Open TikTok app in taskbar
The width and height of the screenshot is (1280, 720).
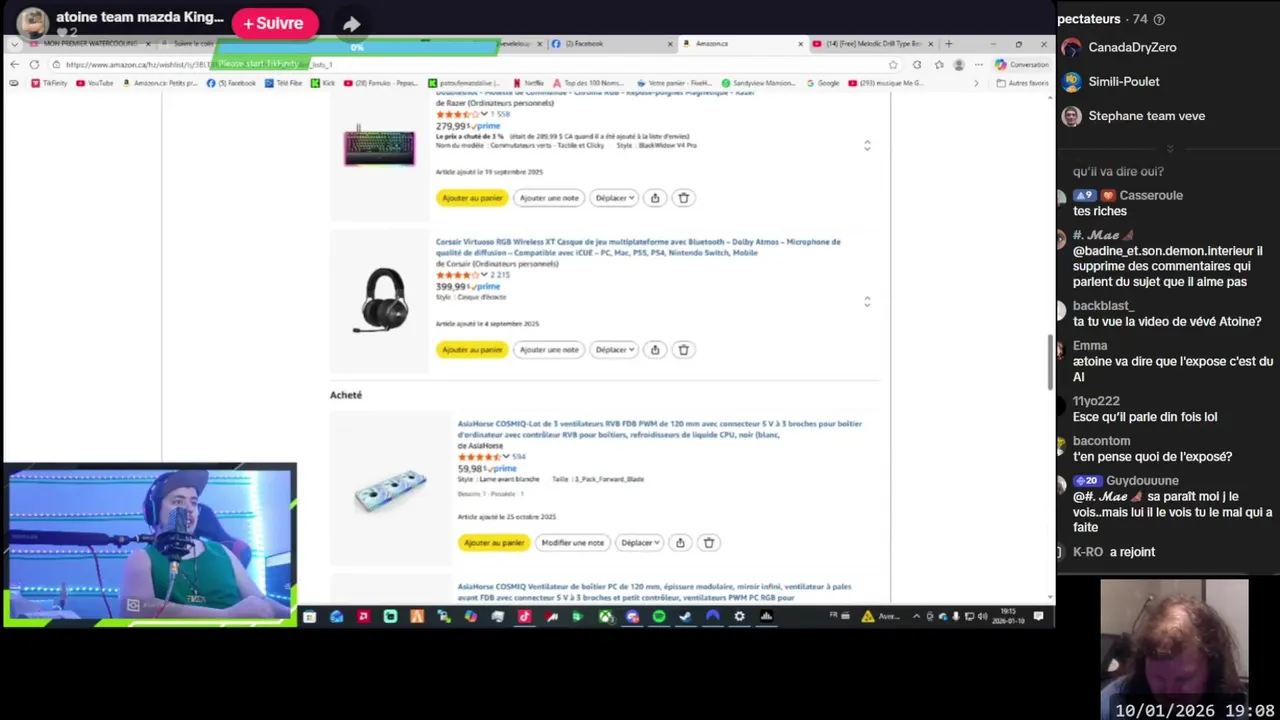524,617
